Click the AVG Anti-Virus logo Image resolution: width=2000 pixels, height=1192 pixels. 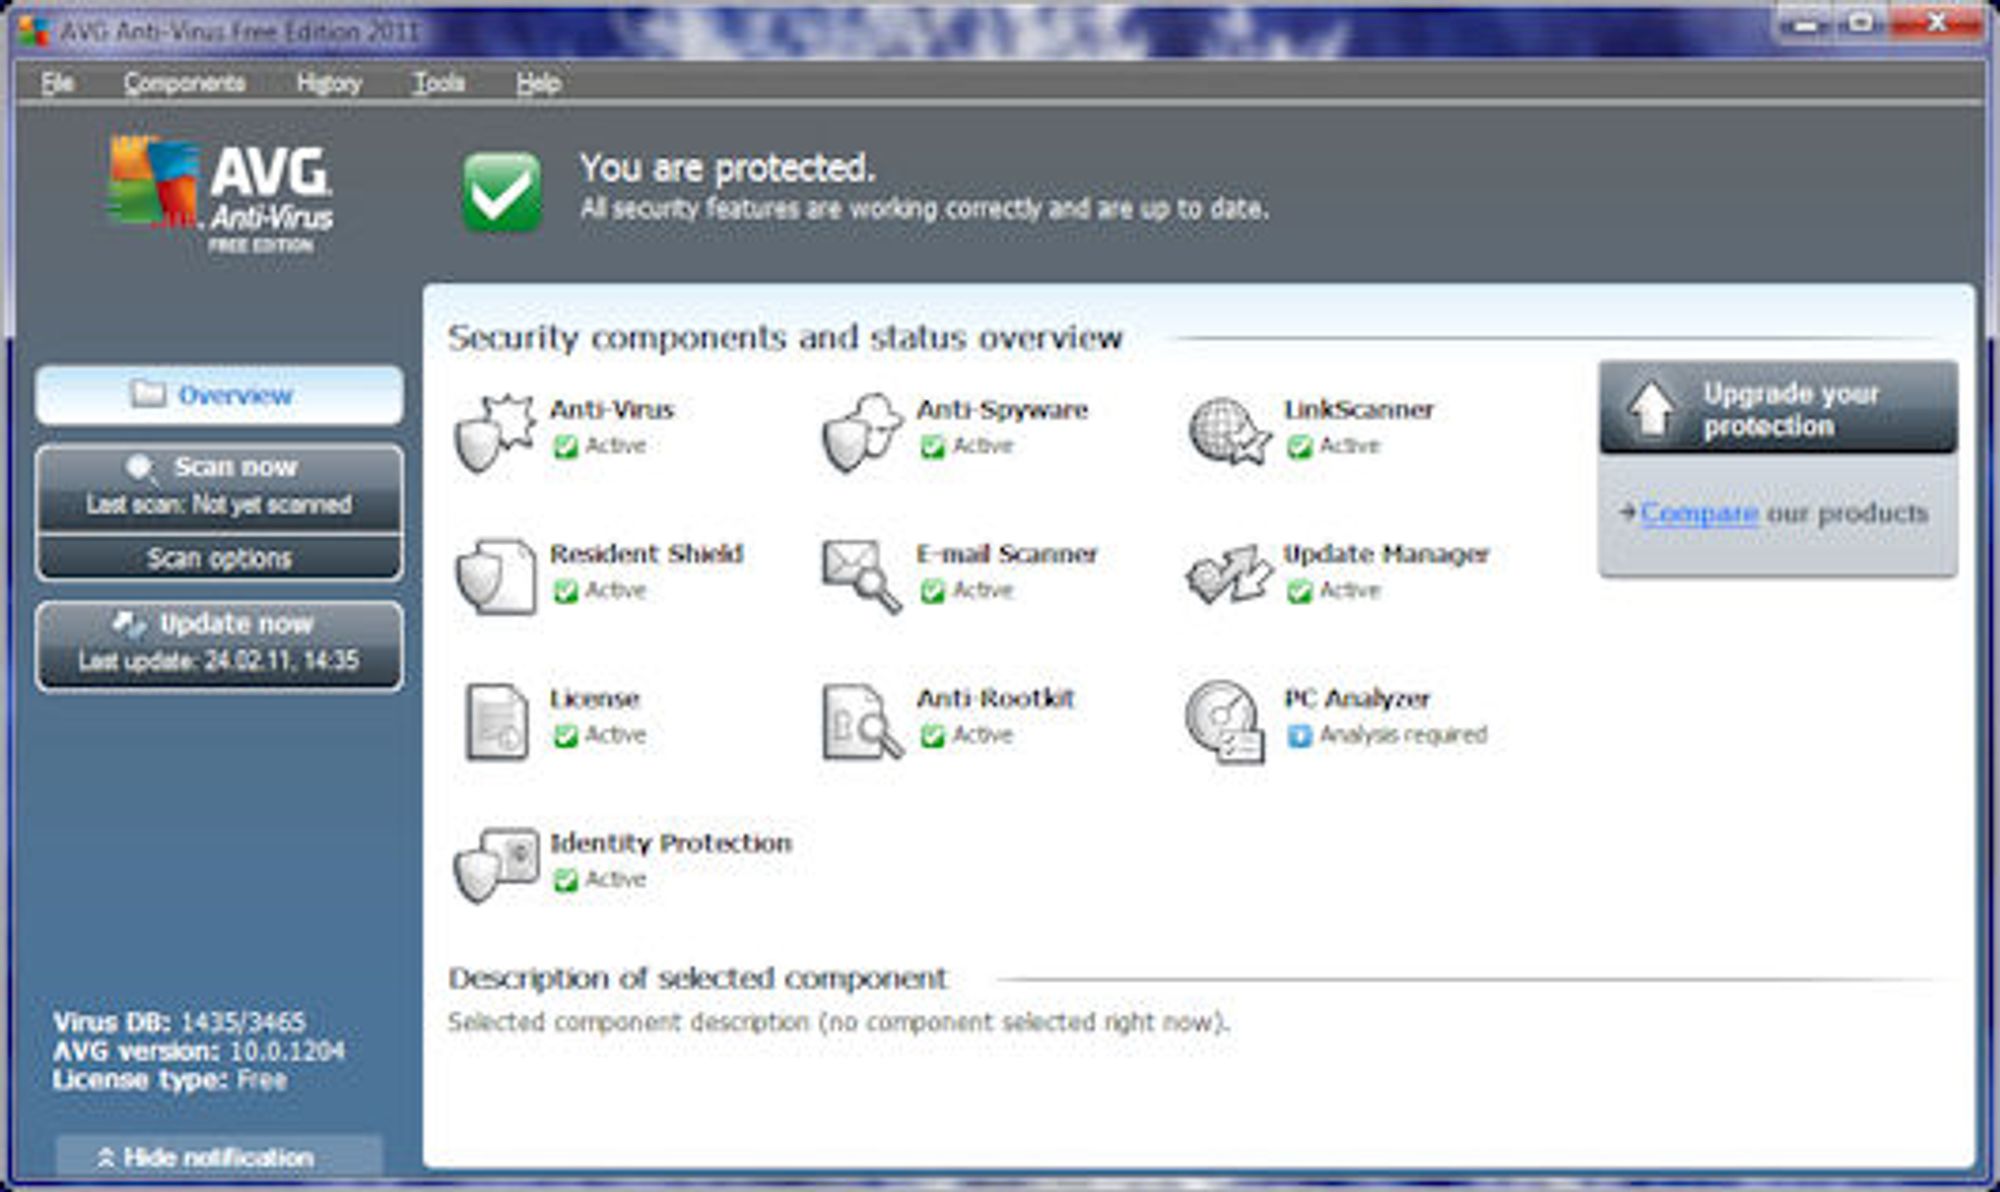pos(221,194)
